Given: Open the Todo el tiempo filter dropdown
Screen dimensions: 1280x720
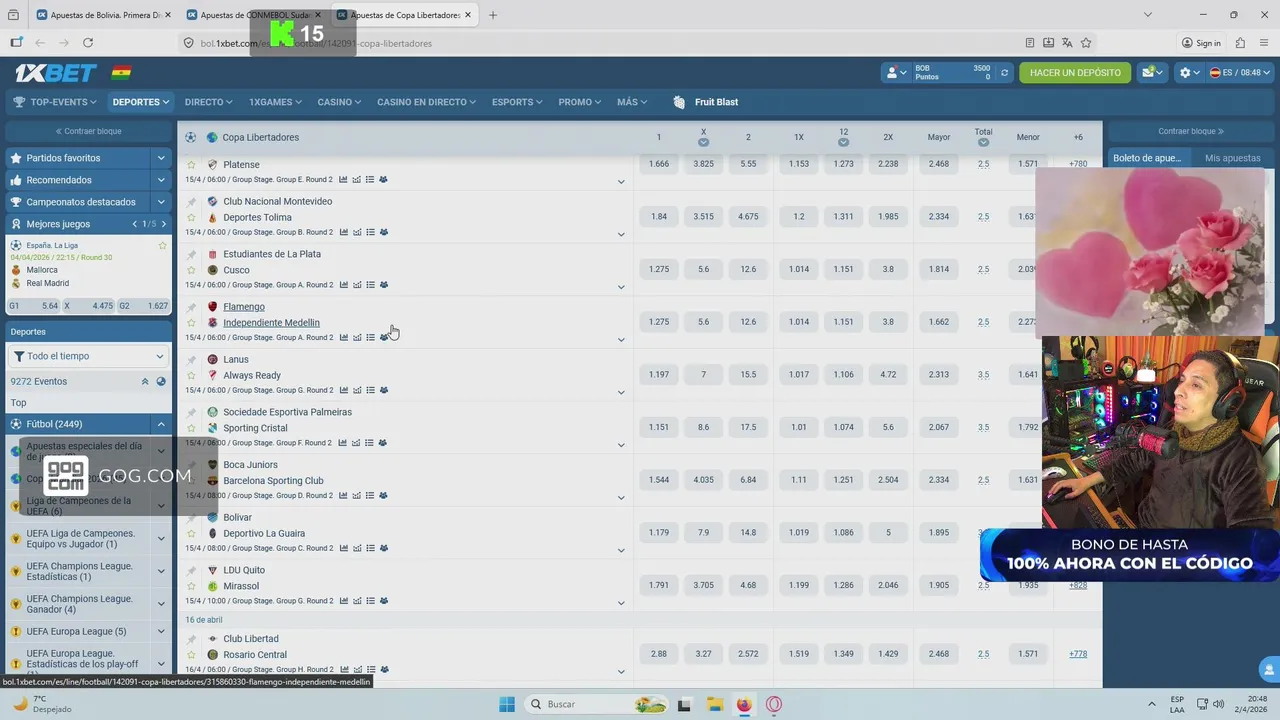Looking at the screenshot, I should point(89,356).
